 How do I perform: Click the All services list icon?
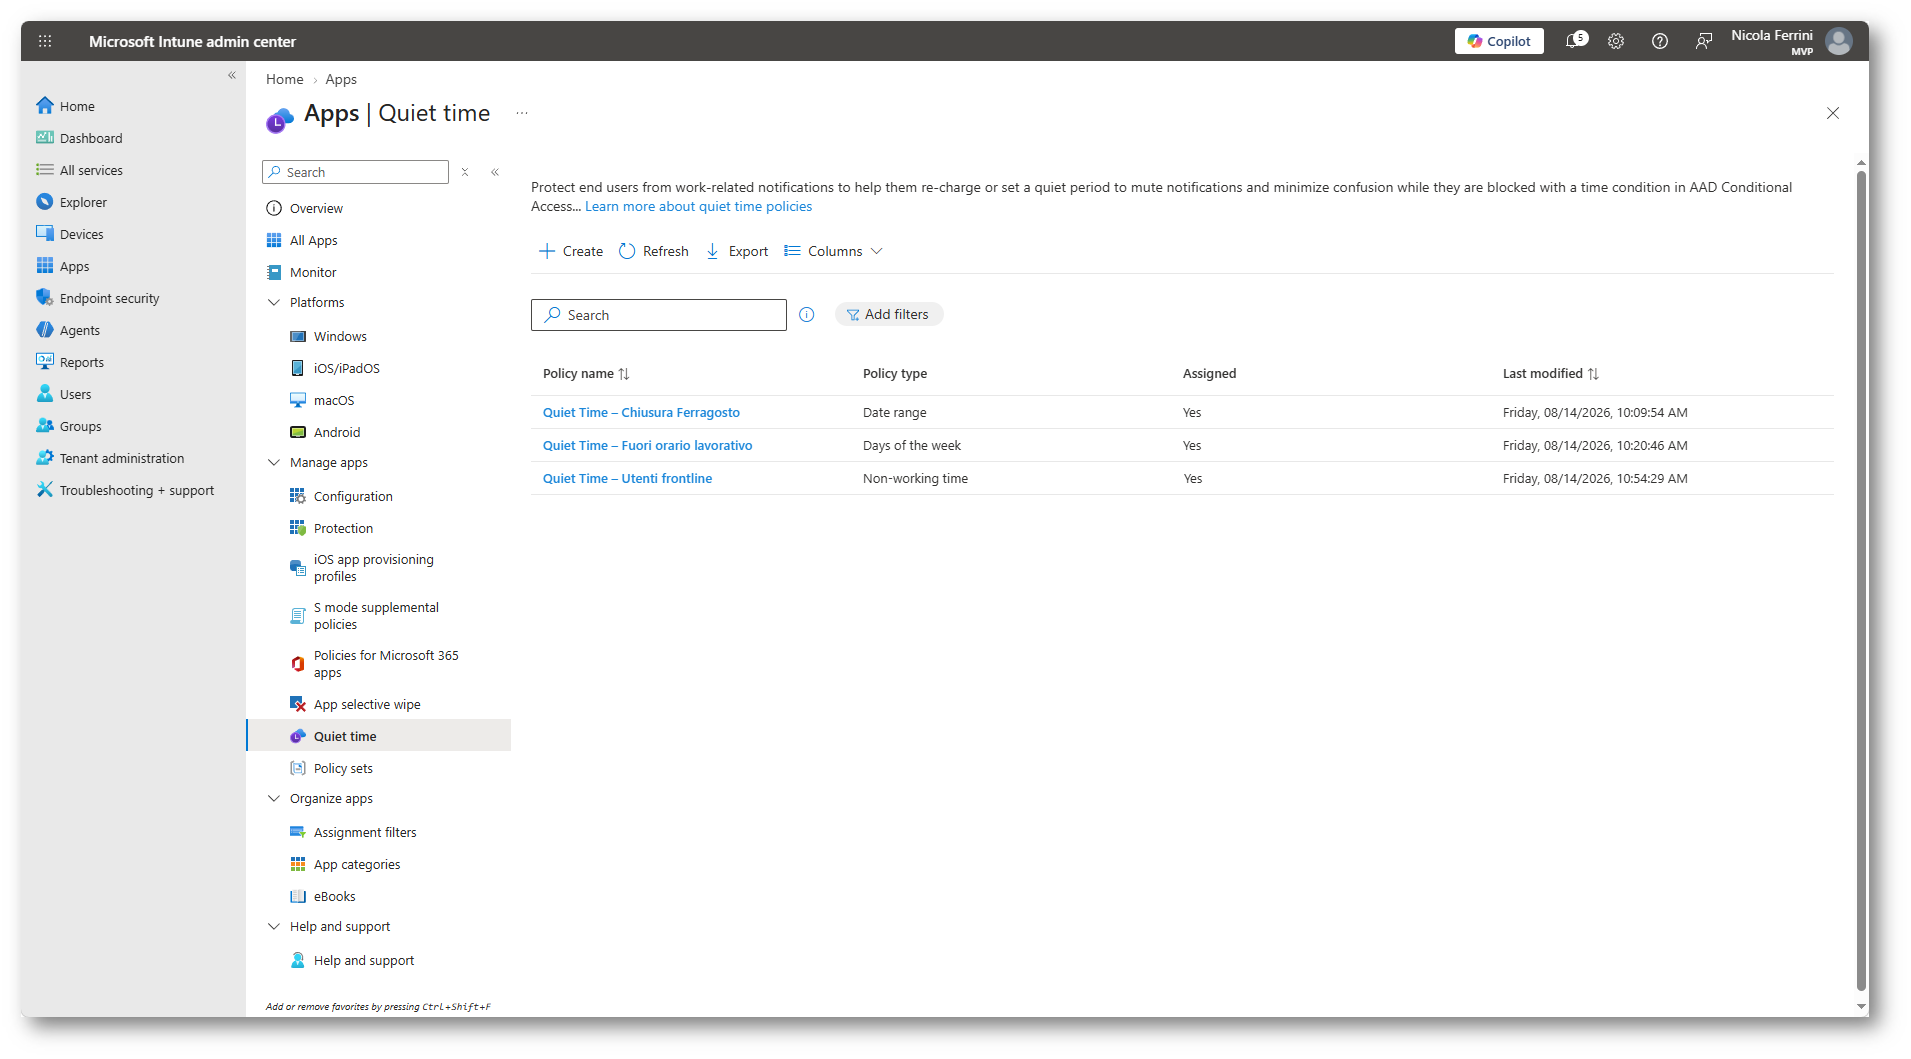45,170
